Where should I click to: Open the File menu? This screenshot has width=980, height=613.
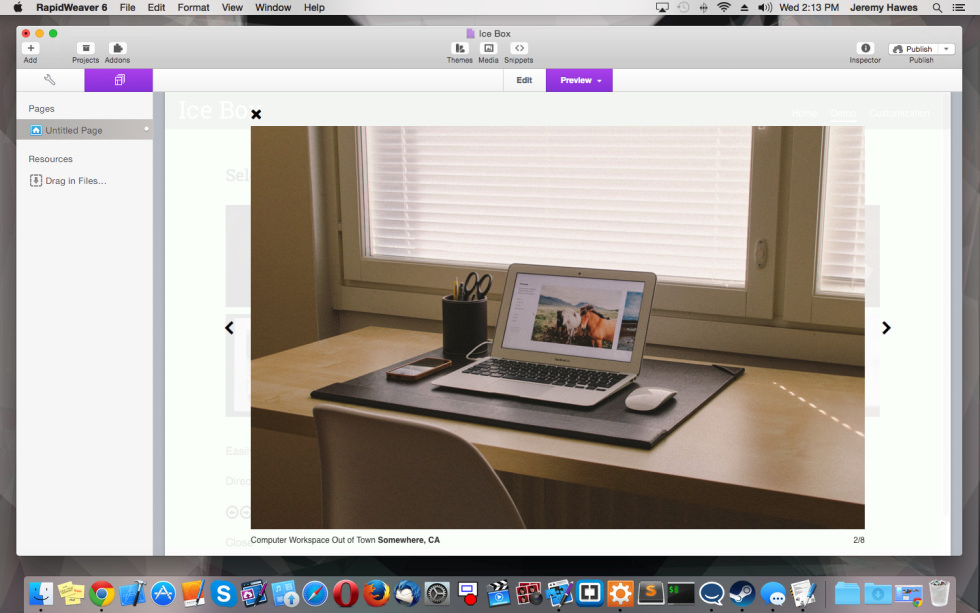pos(128,7)
